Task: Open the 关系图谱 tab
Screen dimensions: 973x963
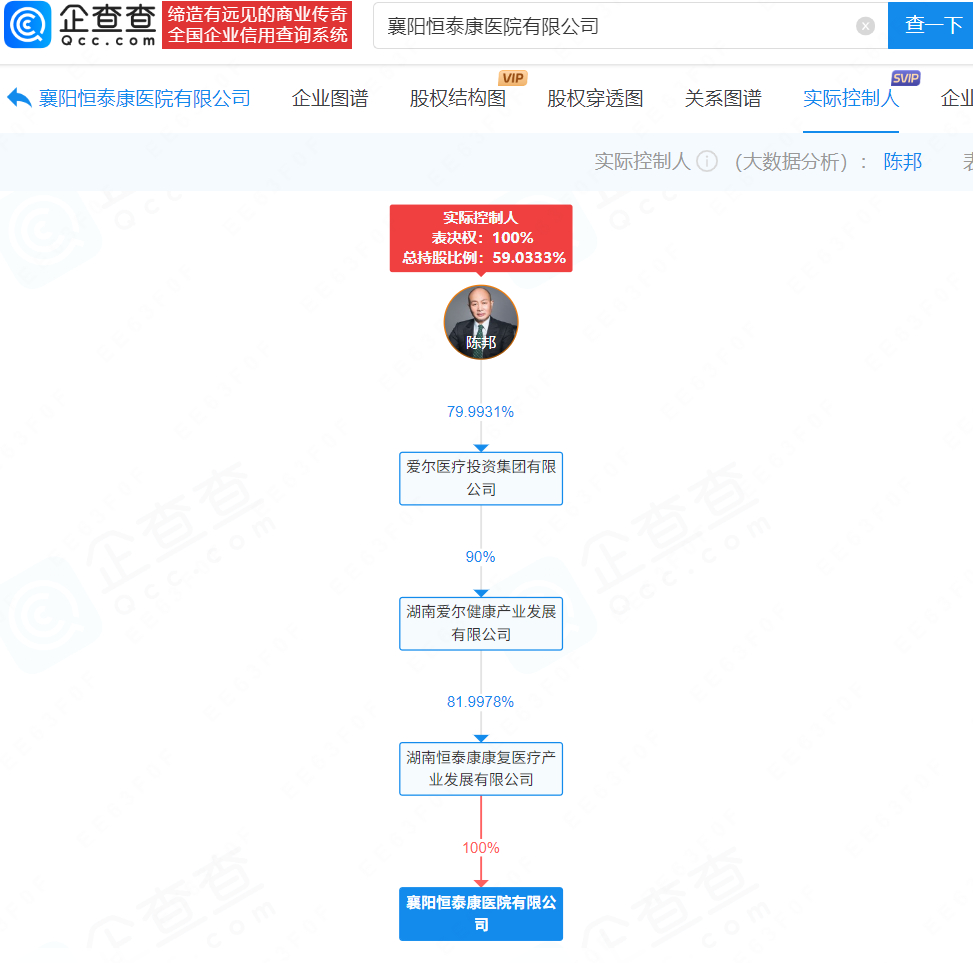Action: 723,99
